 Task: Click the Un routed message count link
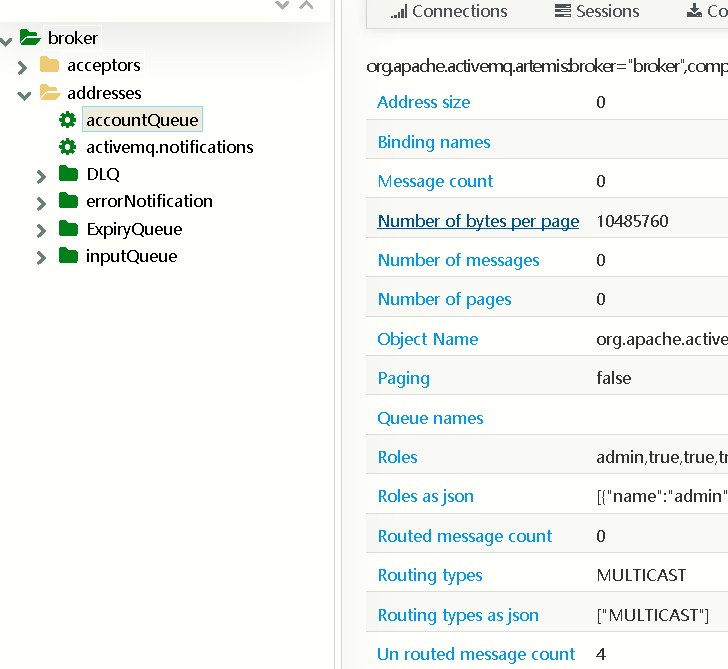click(476, 654)
